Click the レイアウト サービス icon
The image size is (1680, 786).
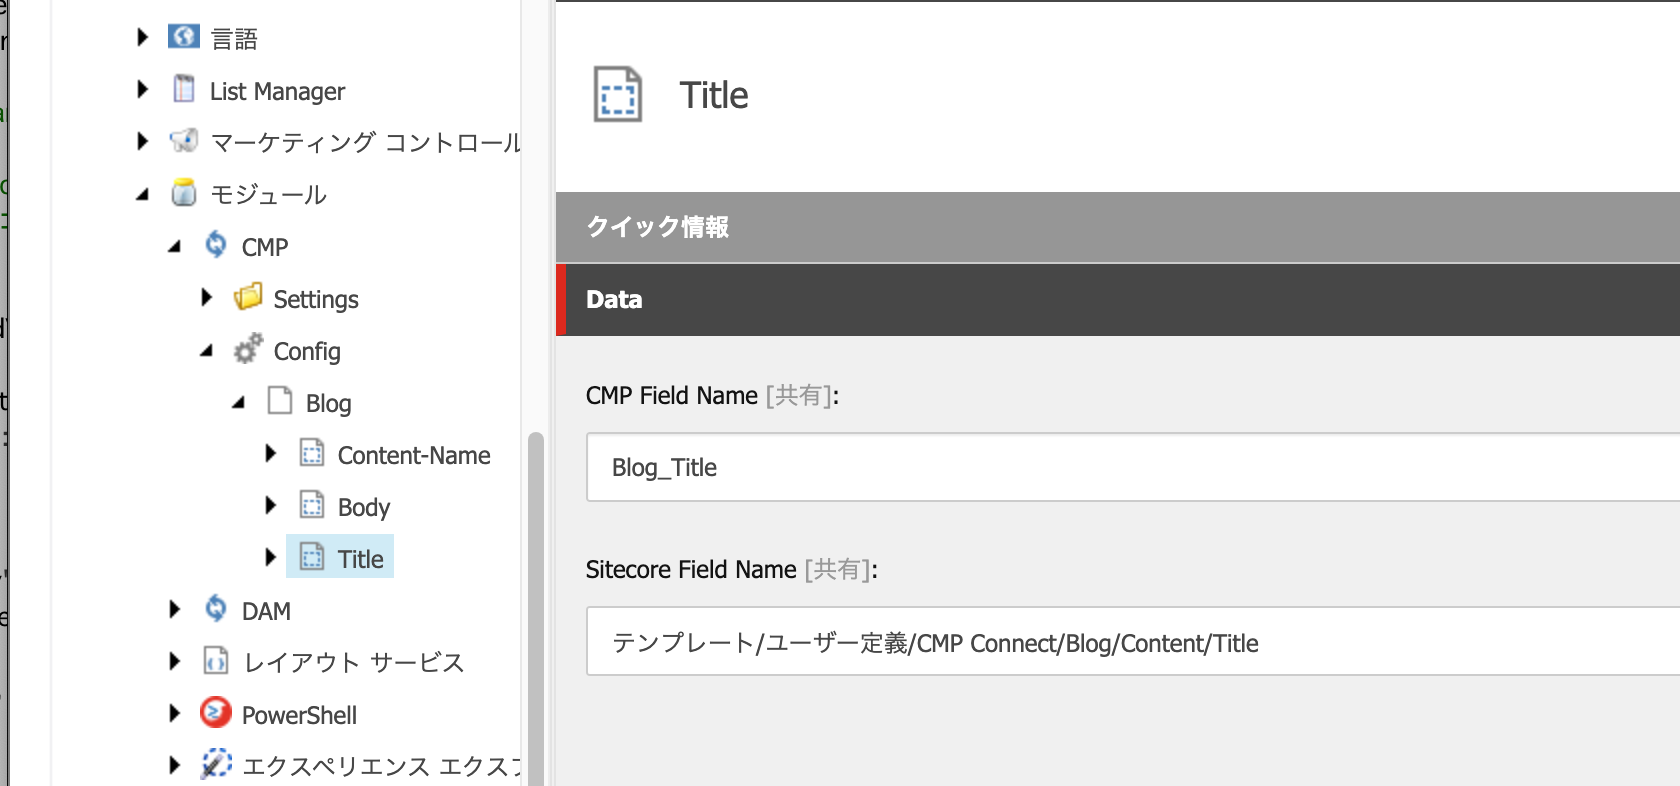(x=216, y=661)
